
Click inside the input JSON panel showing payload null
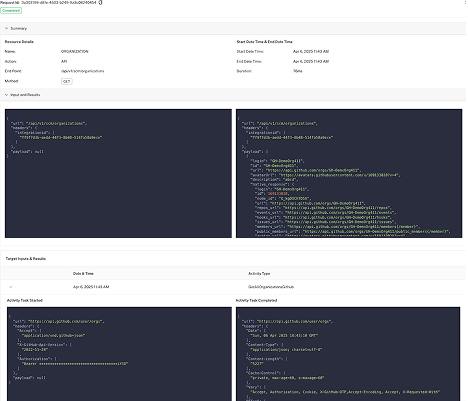[118, 173]
